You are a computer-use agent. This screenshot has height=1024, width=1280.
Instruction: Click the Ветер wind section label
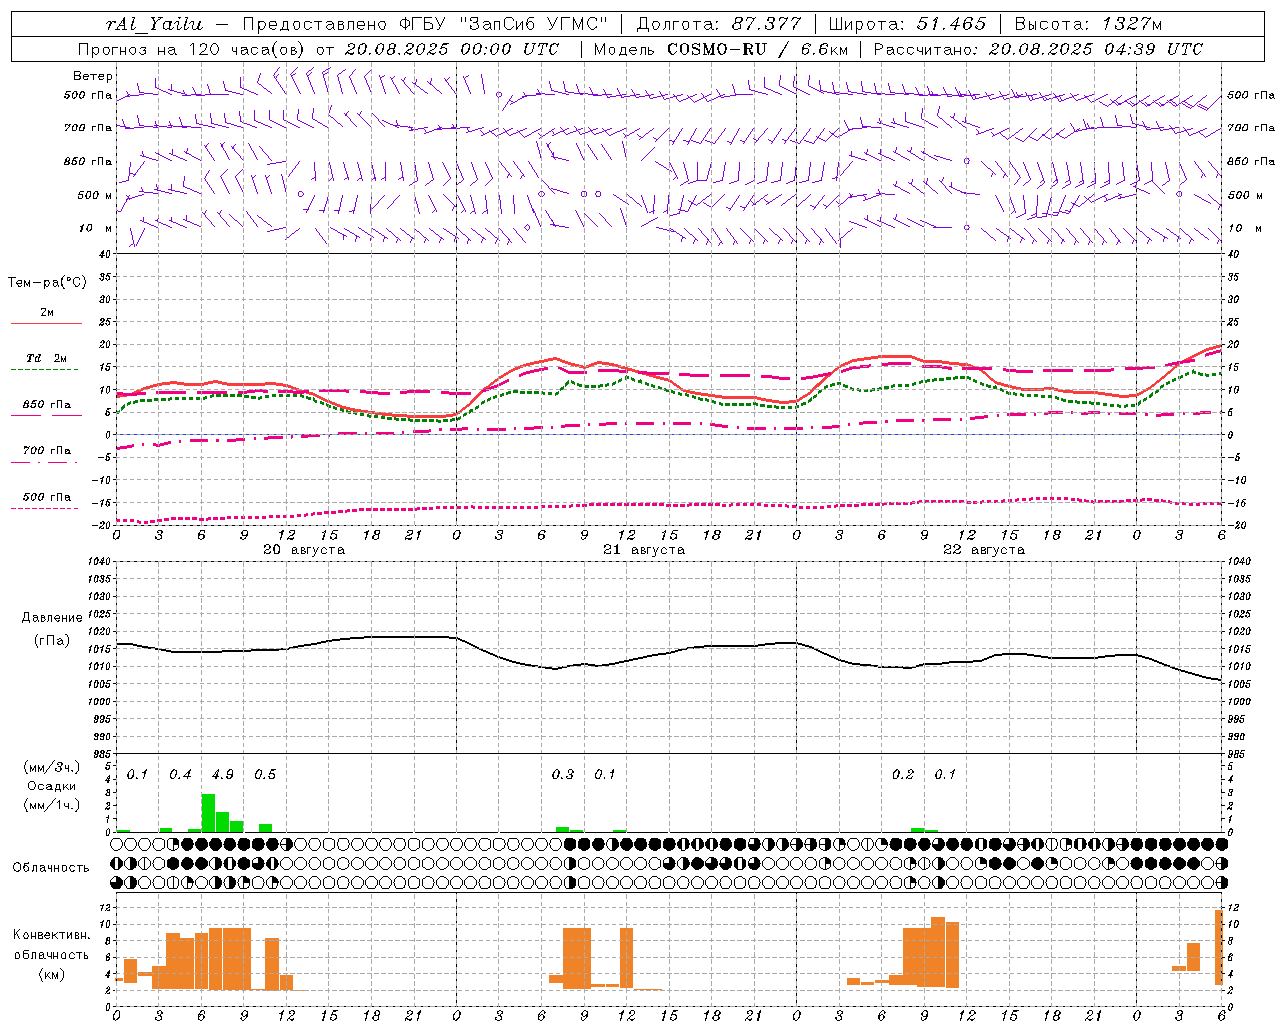[x=92, y=76]
